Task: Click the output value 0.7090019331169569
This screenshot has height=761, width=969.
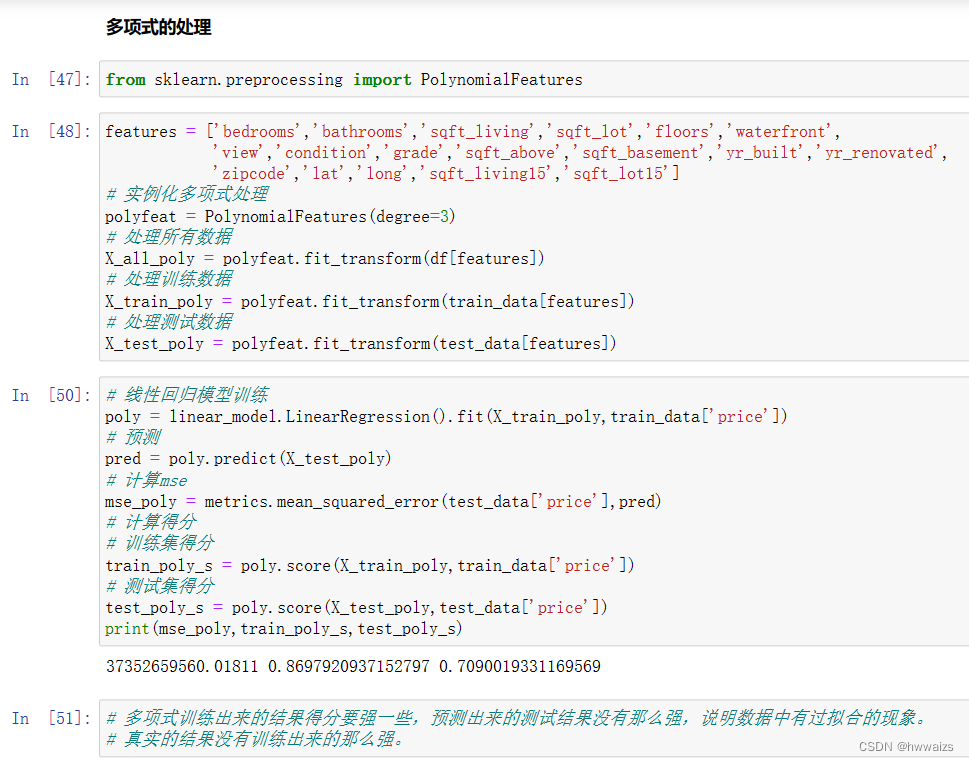Action: (520, 666)
